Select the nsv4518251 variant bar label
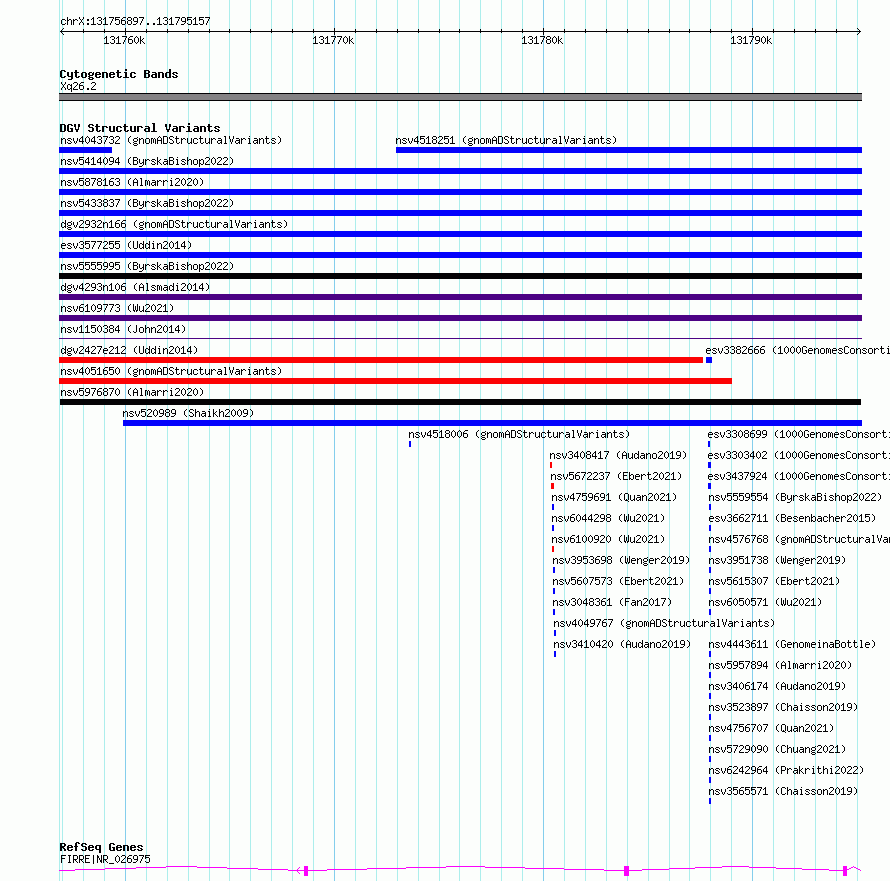The width and height of the screenshot is (890, 881). [506, 140]
